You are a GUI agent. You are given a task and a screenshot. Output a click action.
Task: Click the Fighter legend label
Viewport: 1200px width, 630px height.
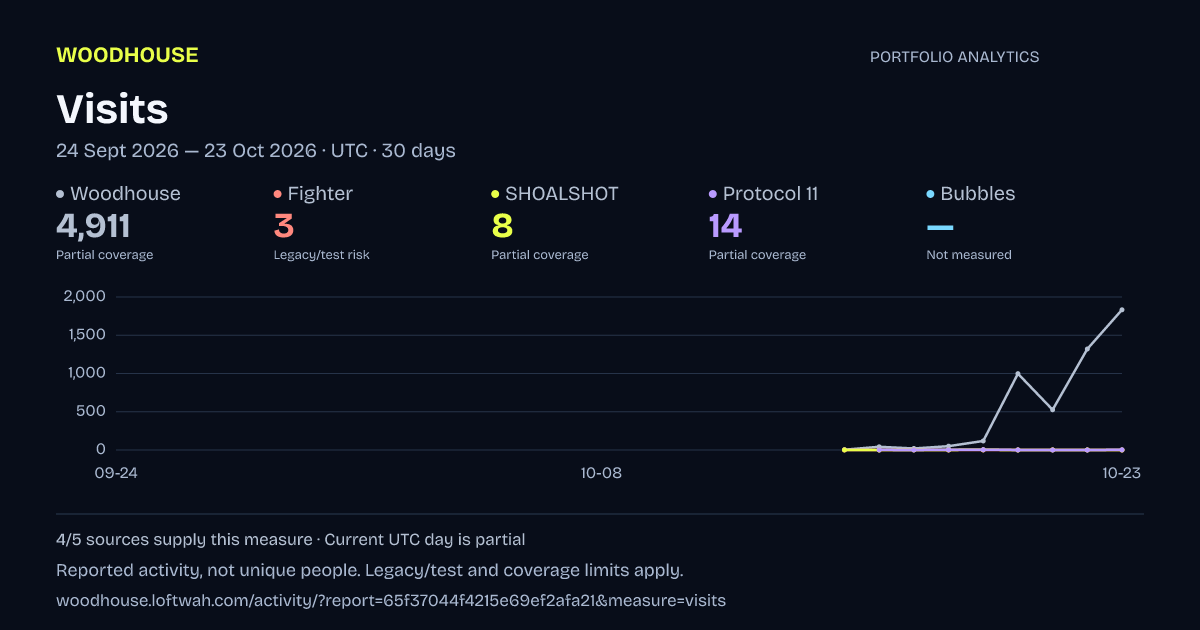tap(320, 194)
